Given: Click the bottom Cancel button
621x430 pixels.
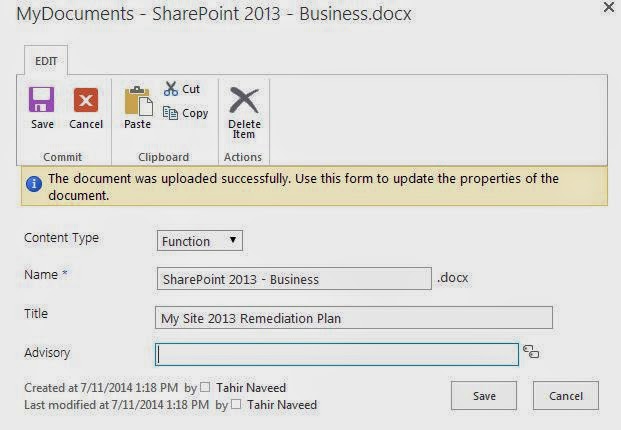Looking at the screenshot, I should click(566, 396).
